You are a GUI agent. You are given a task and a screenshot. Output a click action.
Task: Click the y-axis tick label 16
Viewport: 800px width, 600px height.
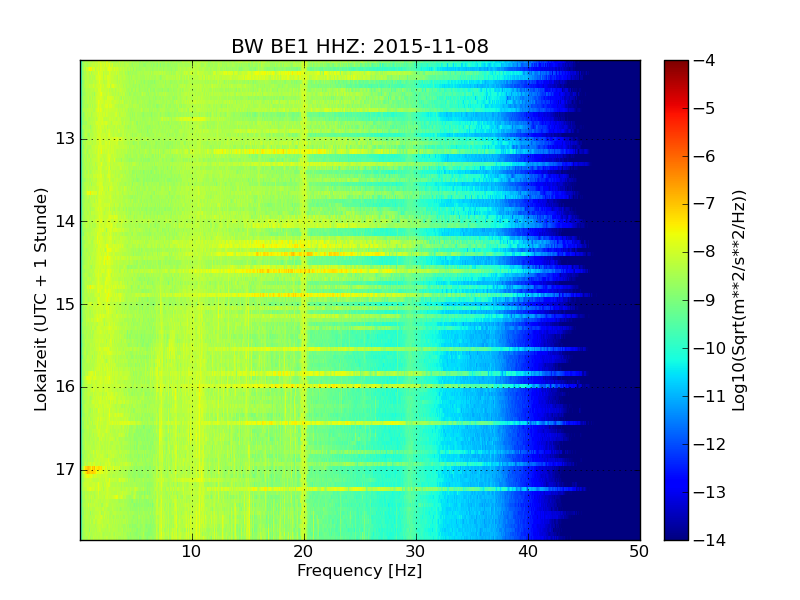tap(65, 387)
